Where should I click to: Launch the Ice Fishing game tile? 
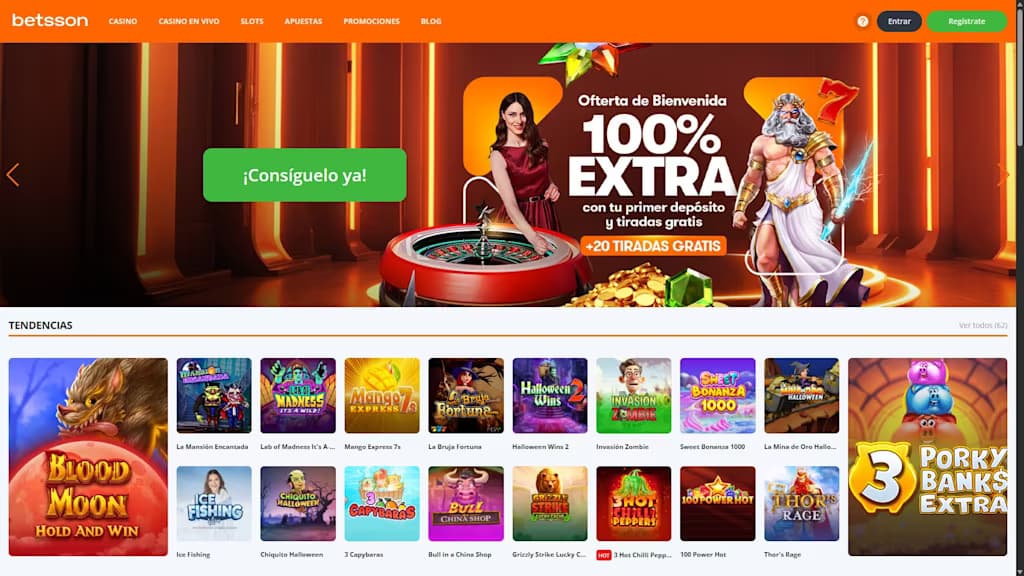214,504
